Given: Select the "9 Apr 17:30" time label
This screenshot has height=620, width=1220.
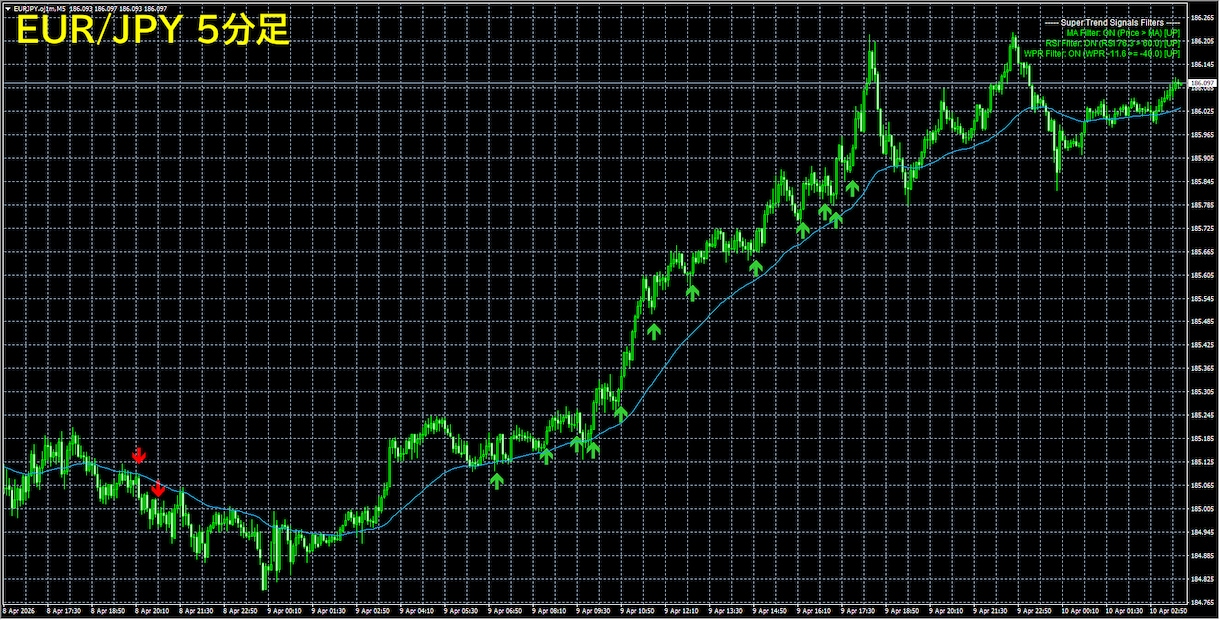Looking at the screenshot, I should (859, 609).
